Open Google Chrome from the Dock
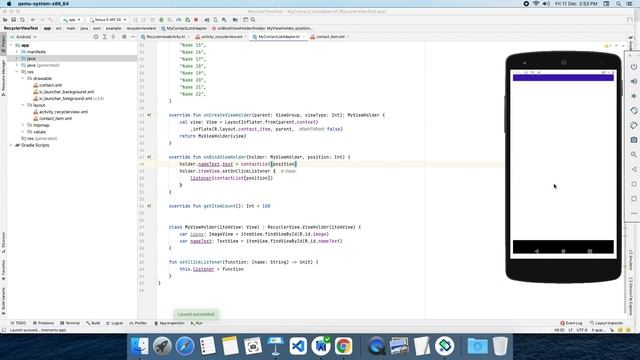The image size is (640, 360). point(343,346)
